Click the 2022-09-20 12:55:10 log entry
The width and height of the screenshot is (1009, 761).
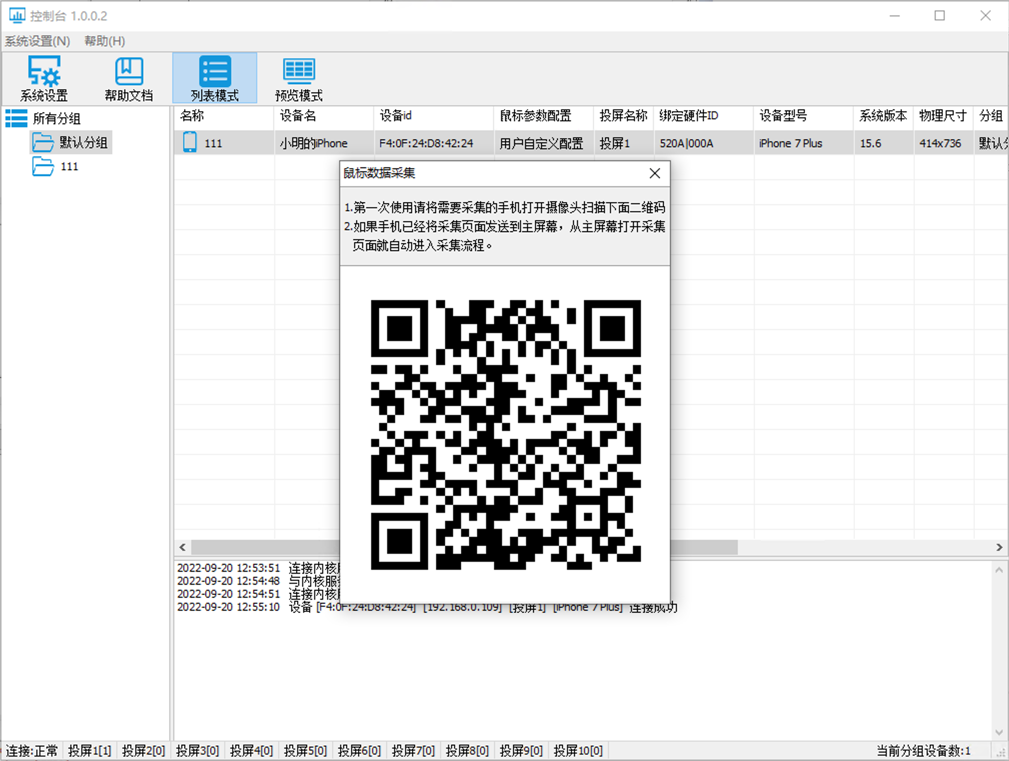[427, 607]
